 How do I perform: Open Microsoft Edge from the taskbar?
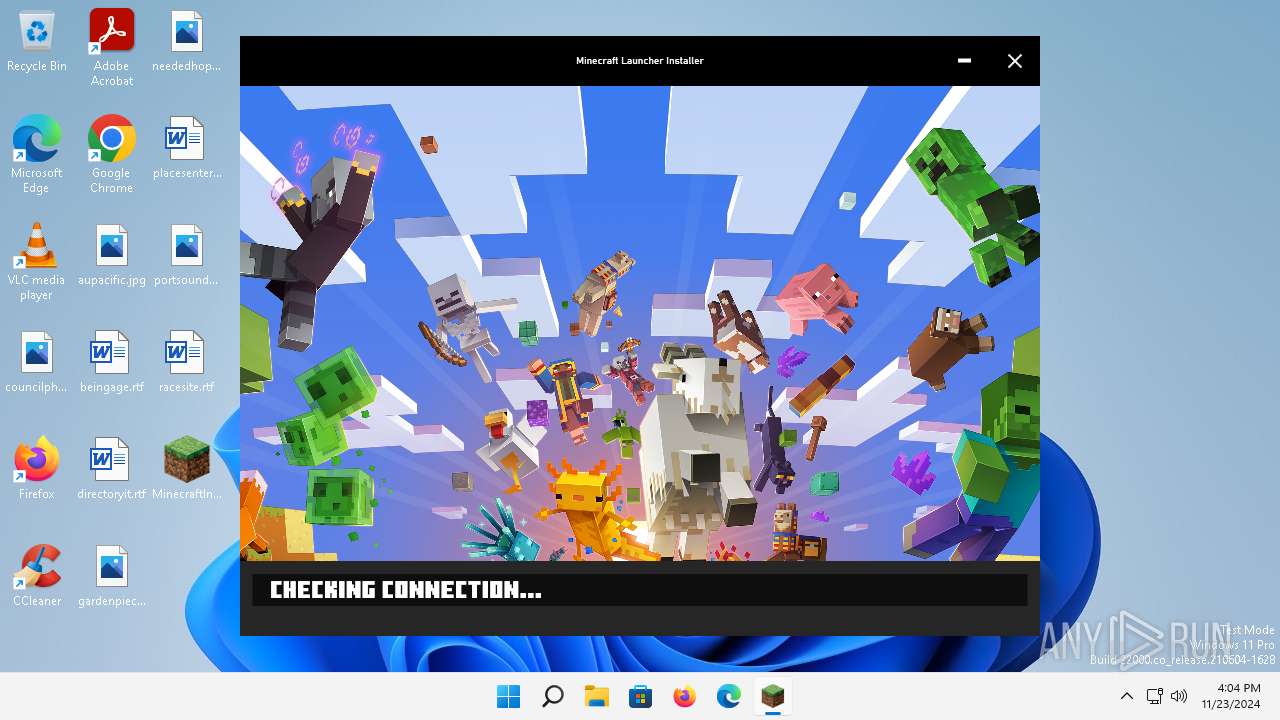(x=728, y=696)
